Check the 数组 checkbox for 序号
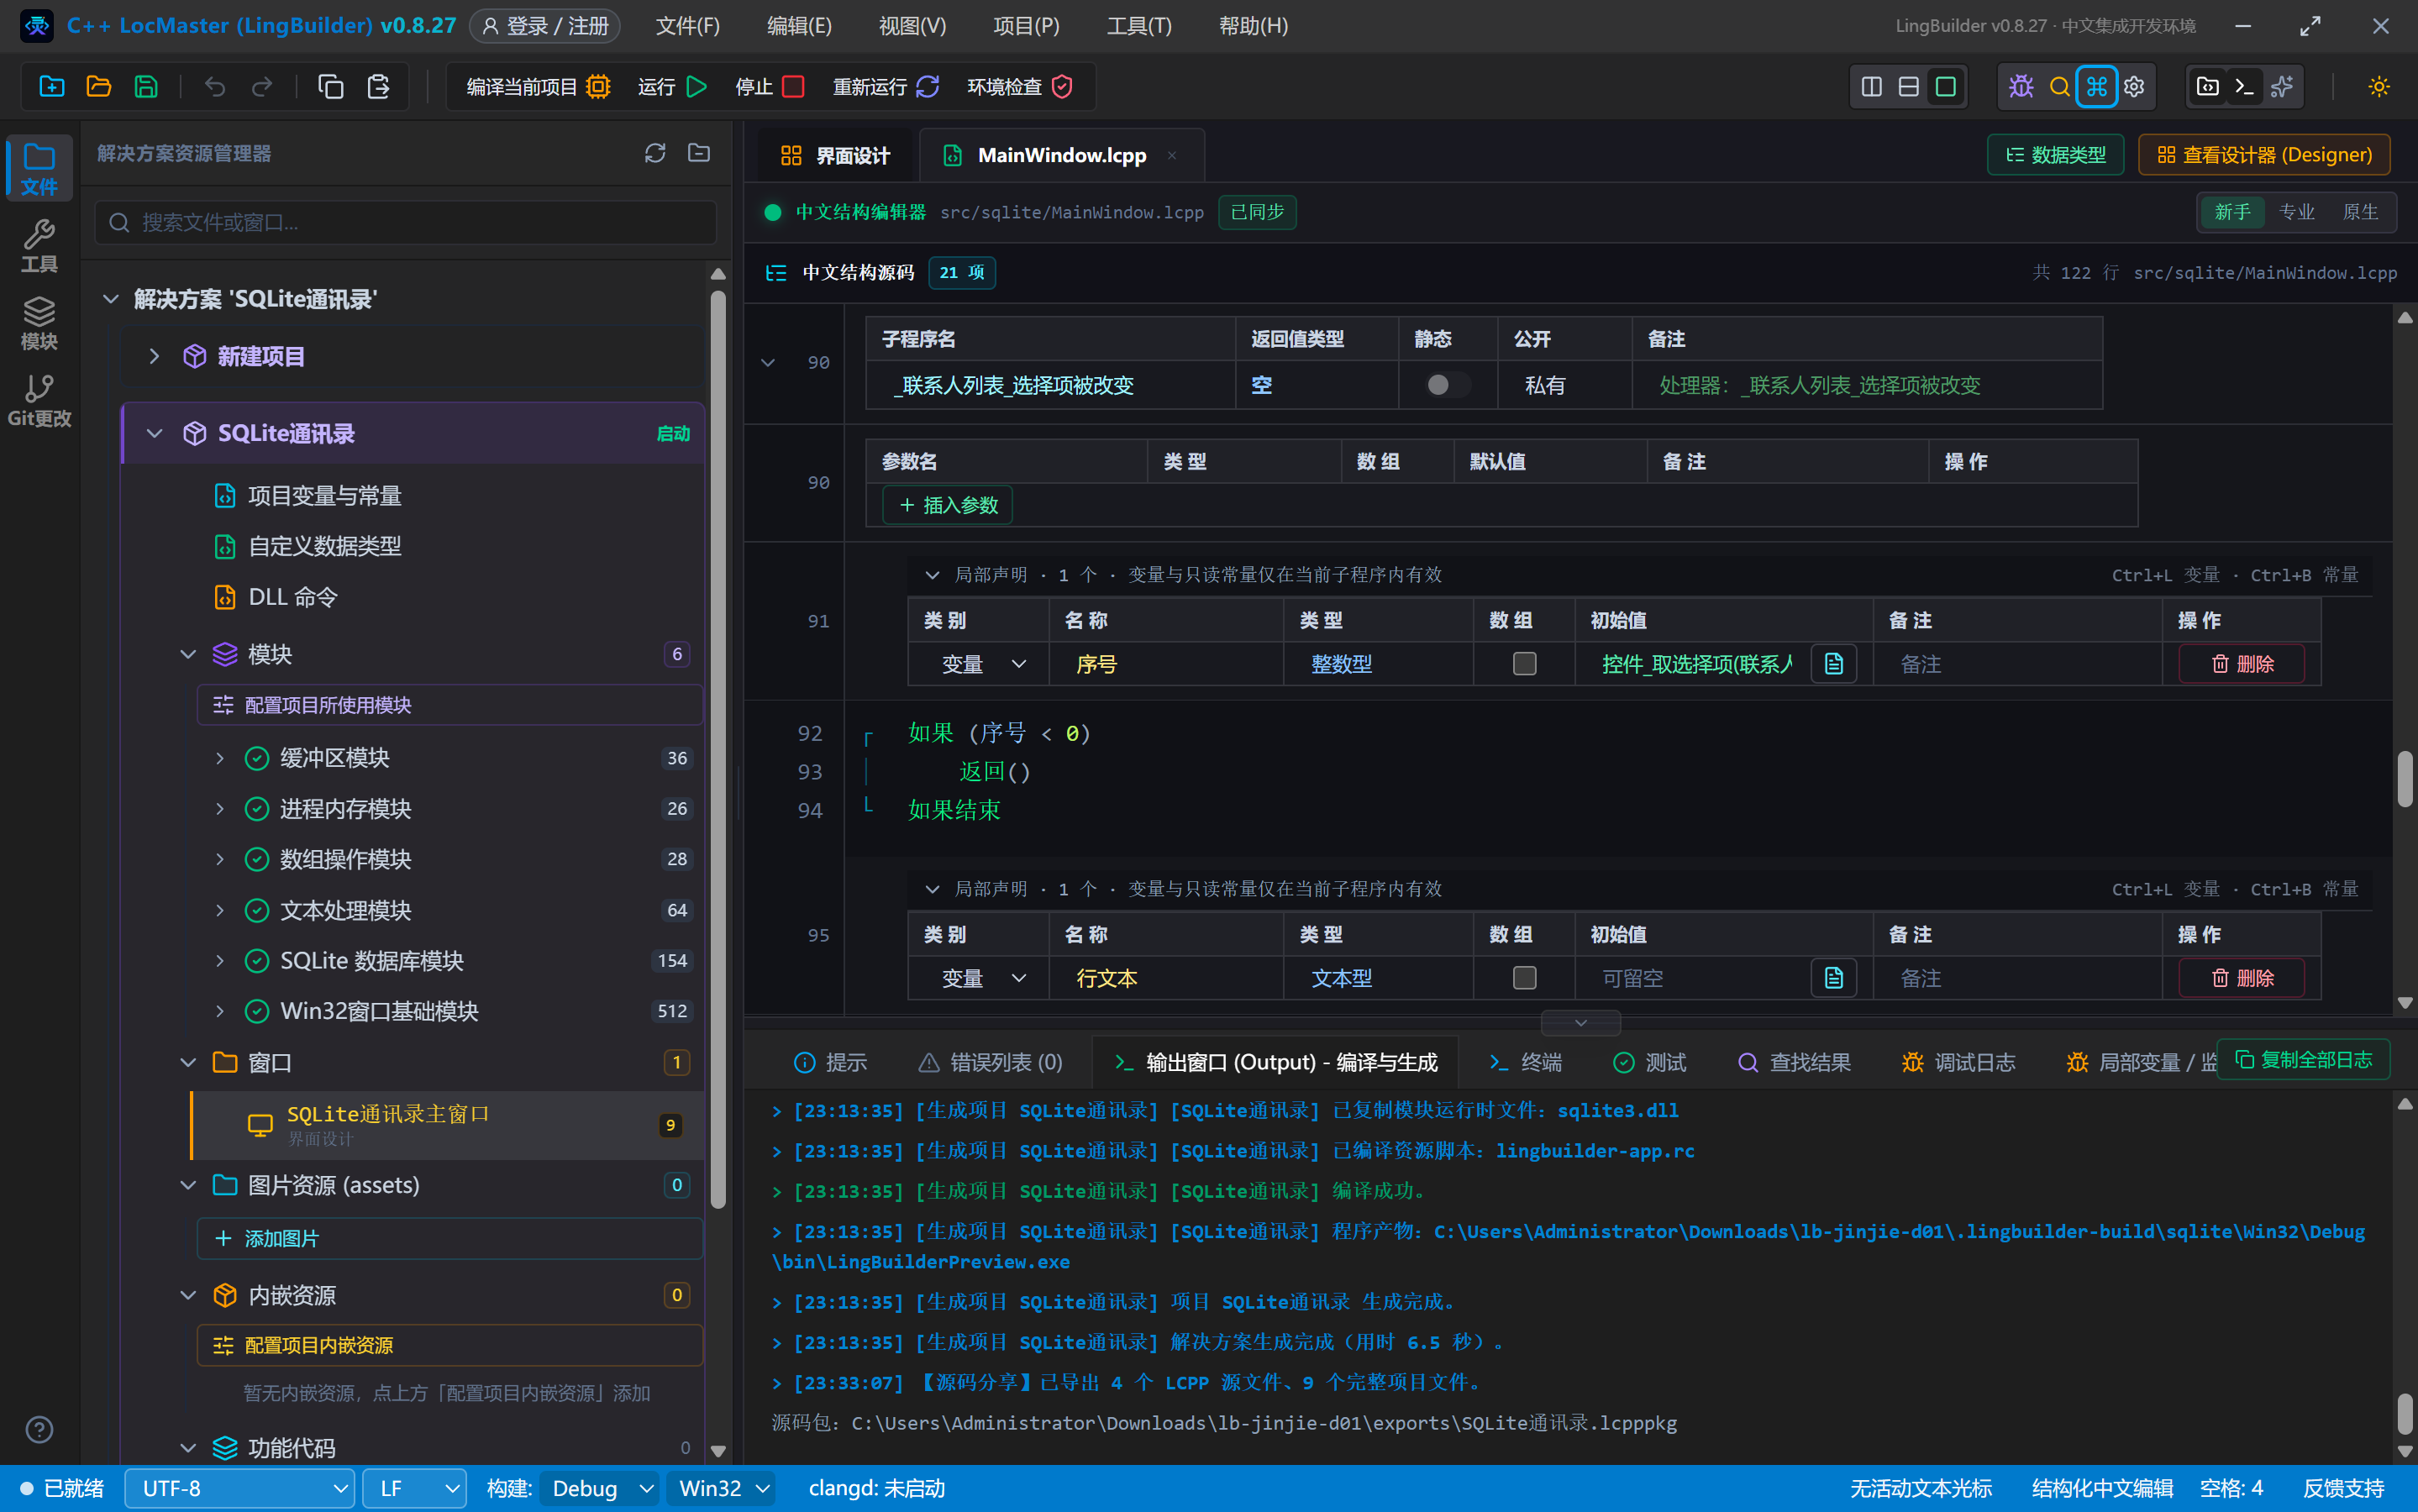This screenshot has height=1512, width=2418. pos(1524,664)
